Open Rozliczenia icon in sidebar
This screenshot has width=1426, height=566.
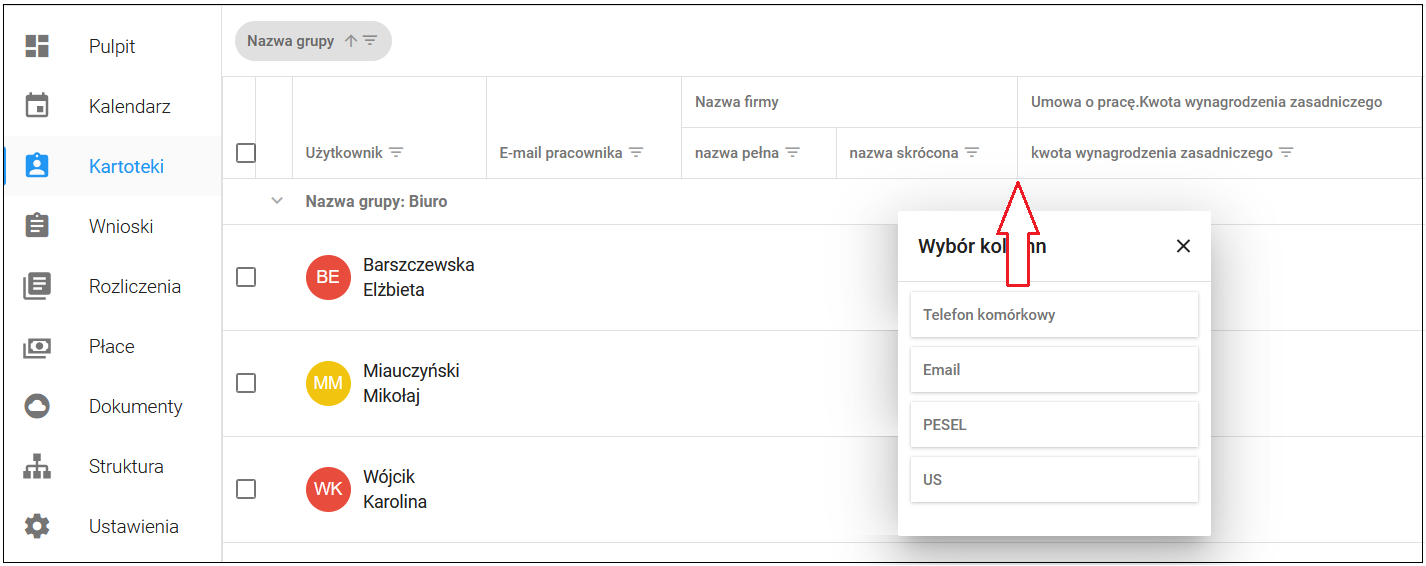click(x=37, y=286)
